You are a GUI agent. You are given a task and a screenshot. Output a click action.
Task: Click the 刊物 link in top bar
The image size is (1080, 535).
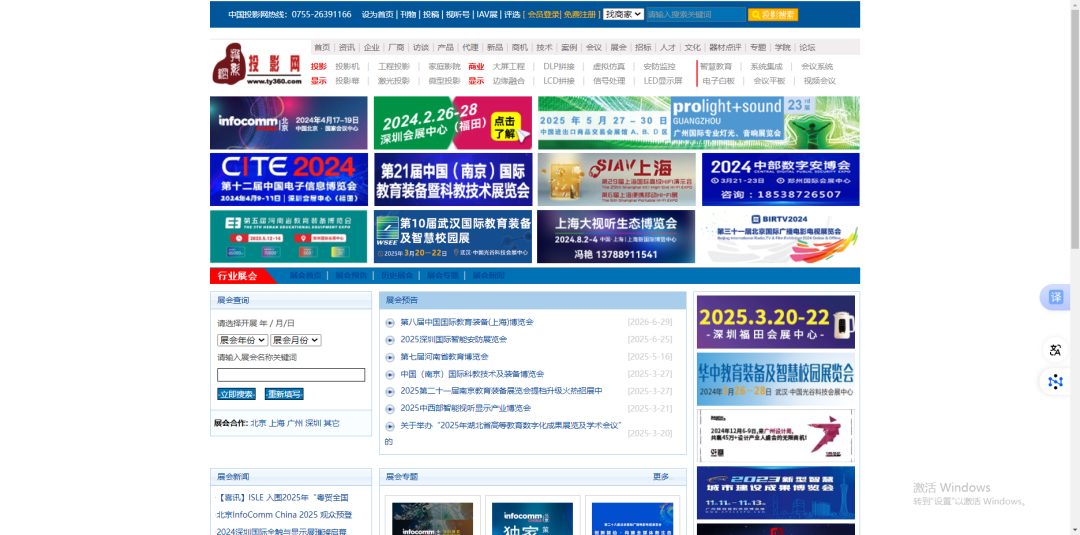pos(408,14)
